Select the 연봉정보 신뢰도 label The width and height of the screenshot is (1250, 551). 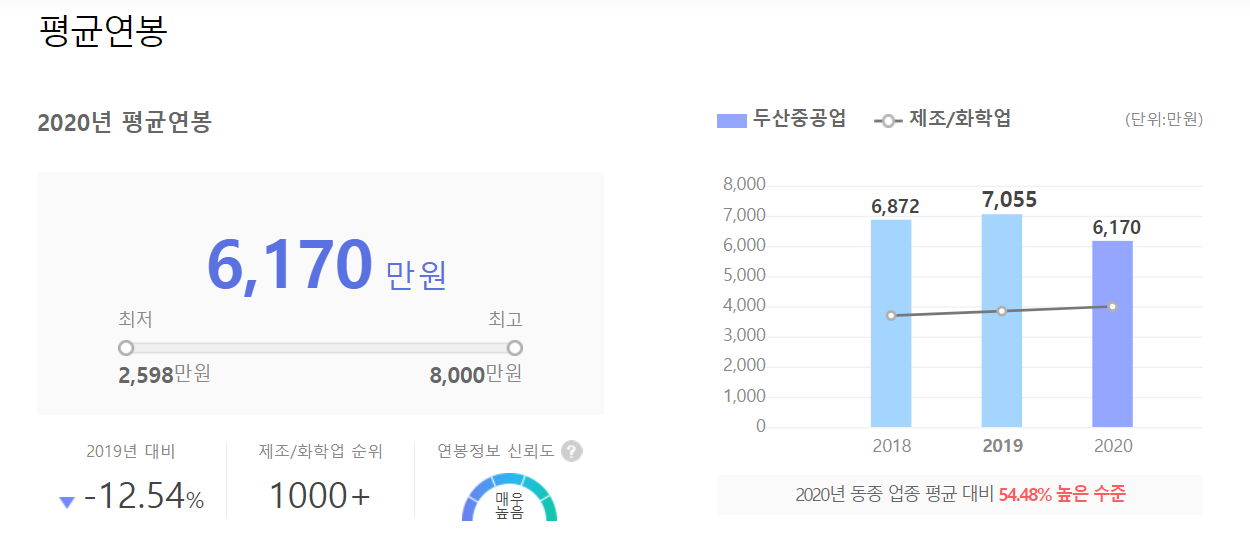tap(496, 452)
